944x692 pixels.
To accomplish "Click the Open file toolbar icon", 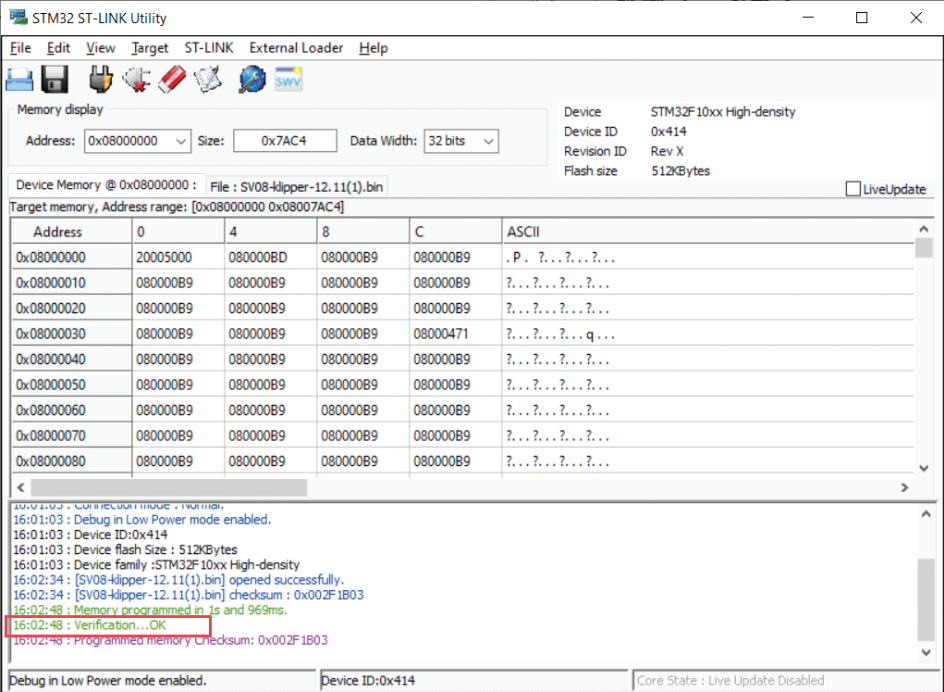I will (x=20, y=79).
